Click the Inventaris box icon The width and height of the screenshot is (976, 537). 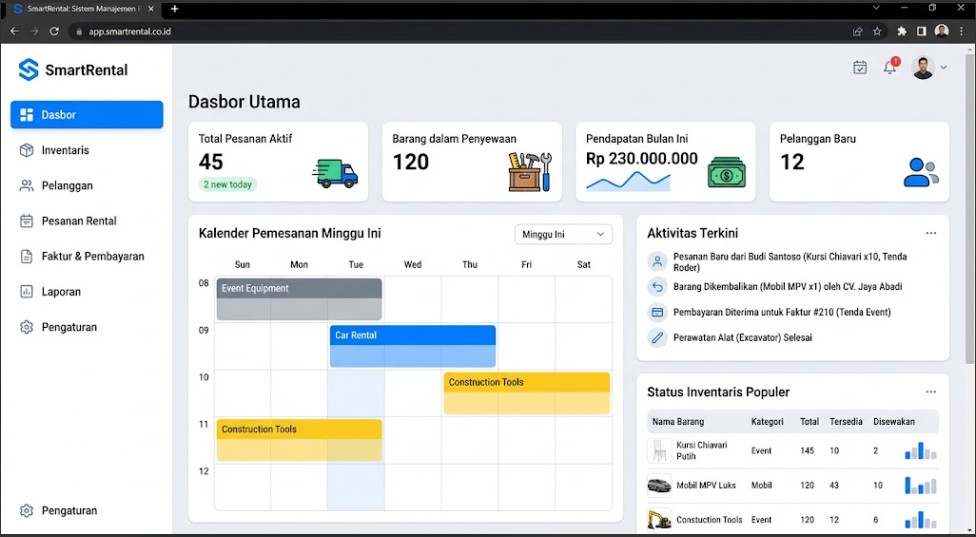[x=26, y=150]
